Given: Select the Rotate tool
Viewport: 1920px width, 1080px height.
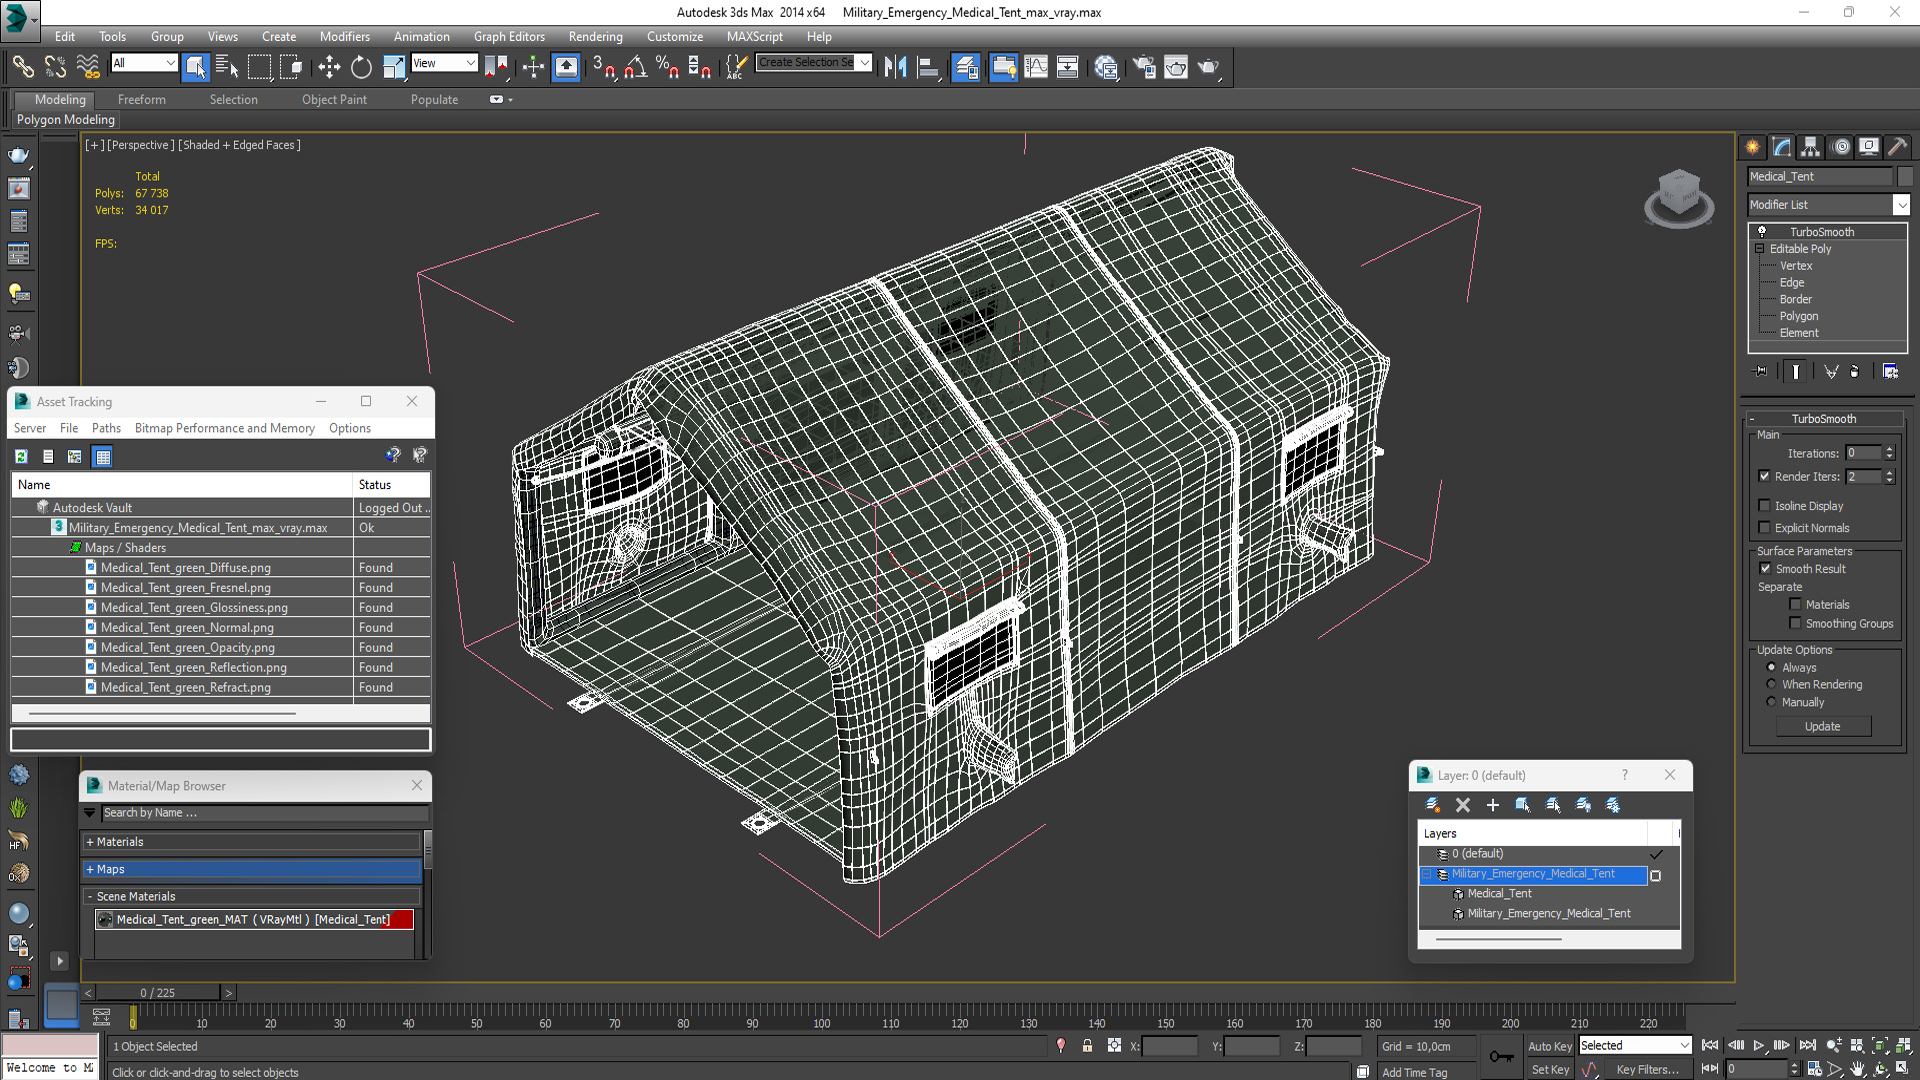Looking at the screenshot, I should pos(361,67).
